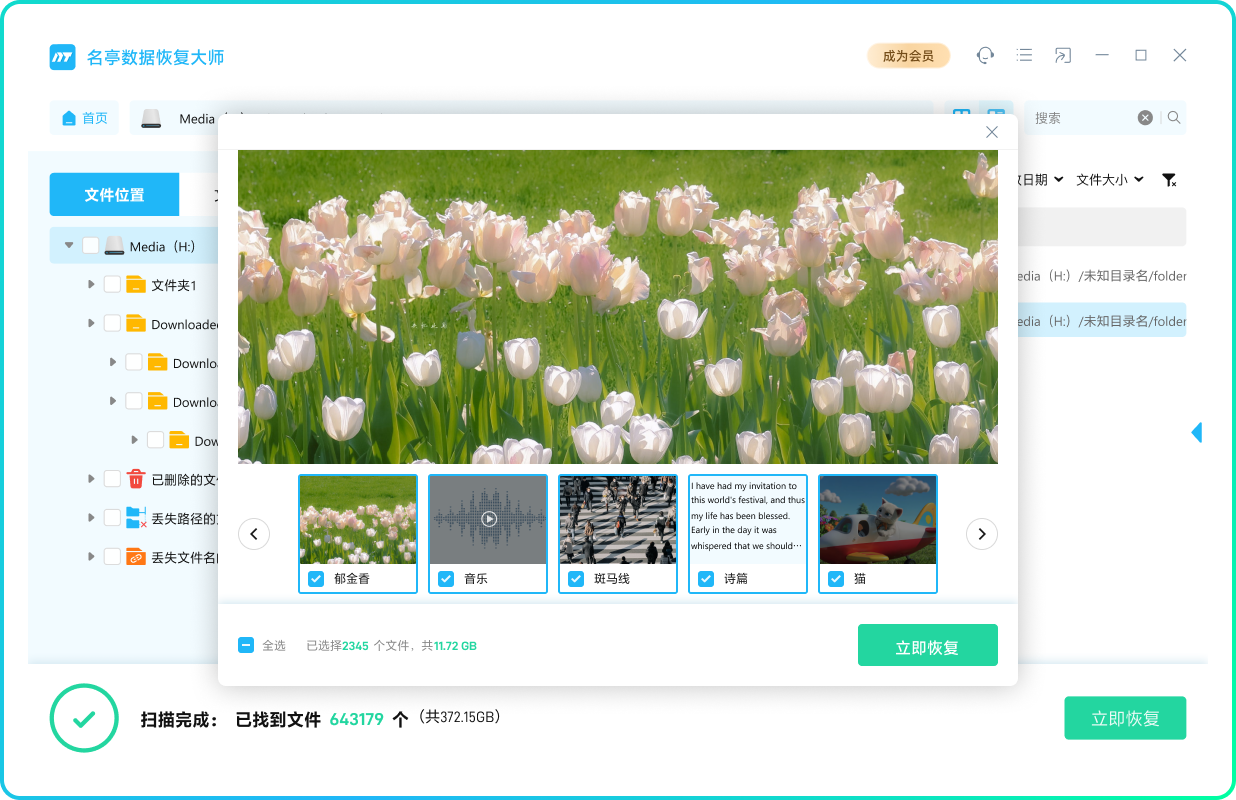Viewport: 1236px width, 800px height.
Task: Open the hamburger menu icon in title bar
Action: [x=1024, y=55]
